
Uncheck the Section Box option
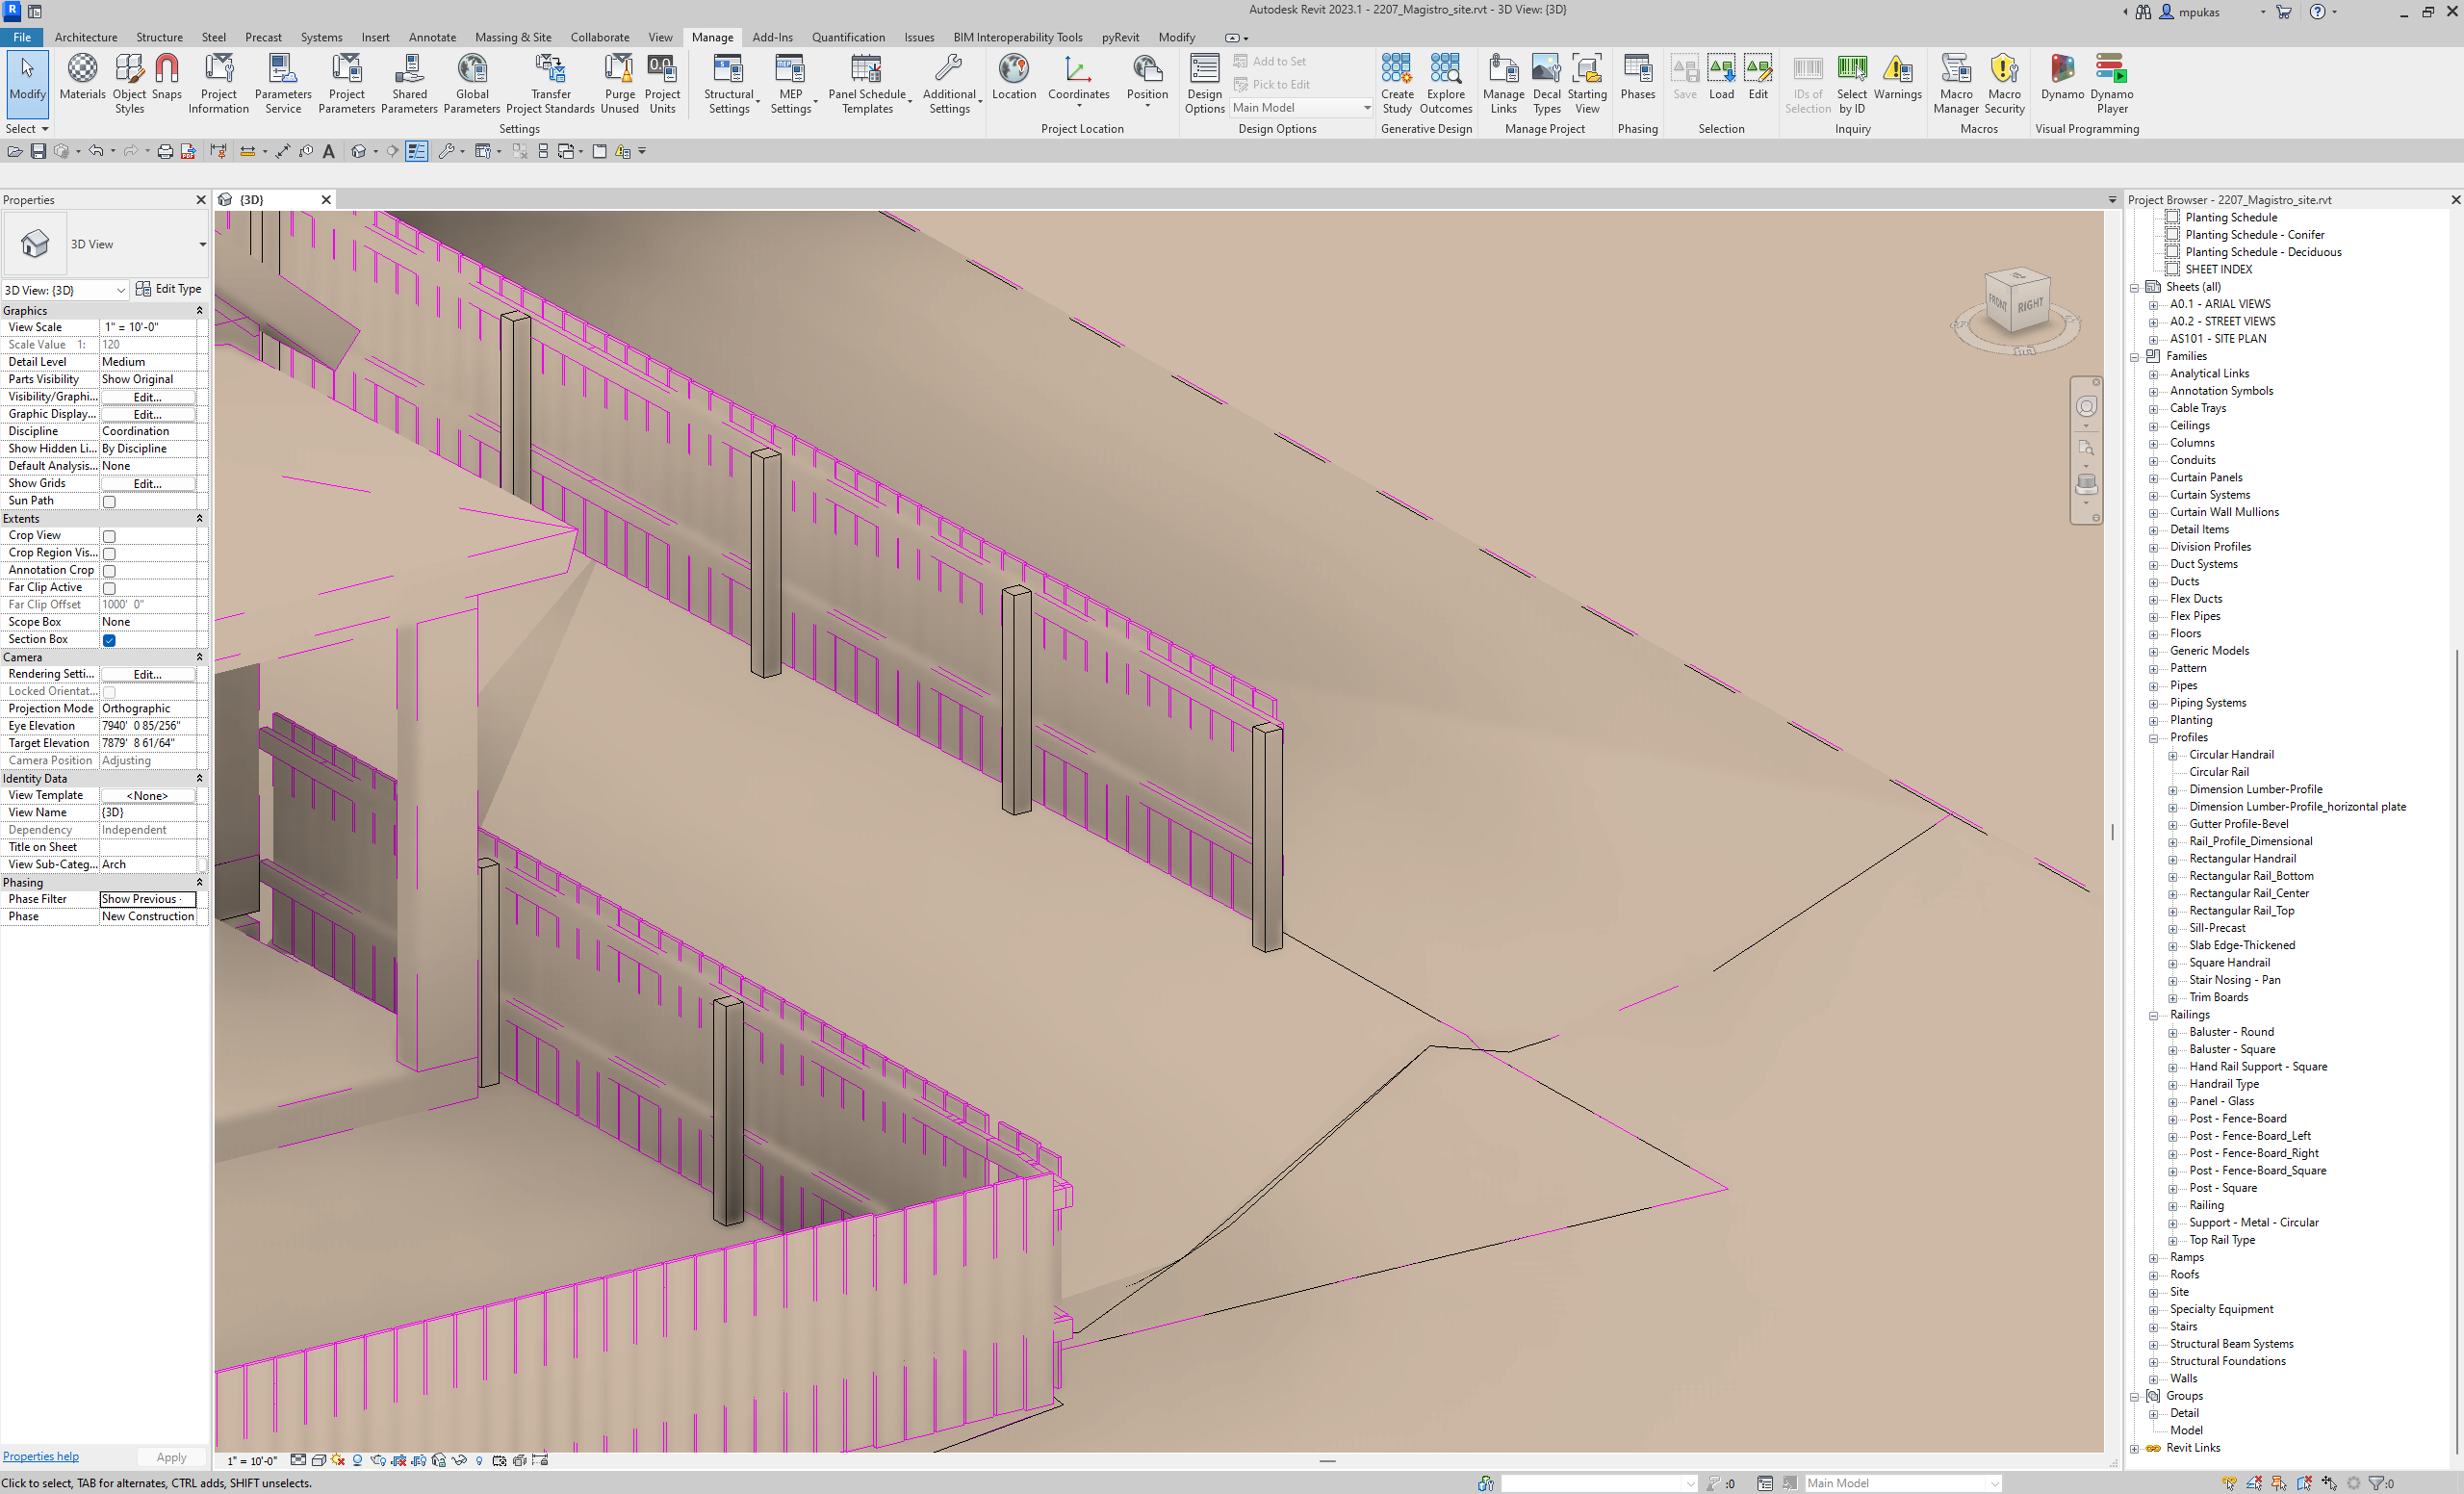click(108, 640)
